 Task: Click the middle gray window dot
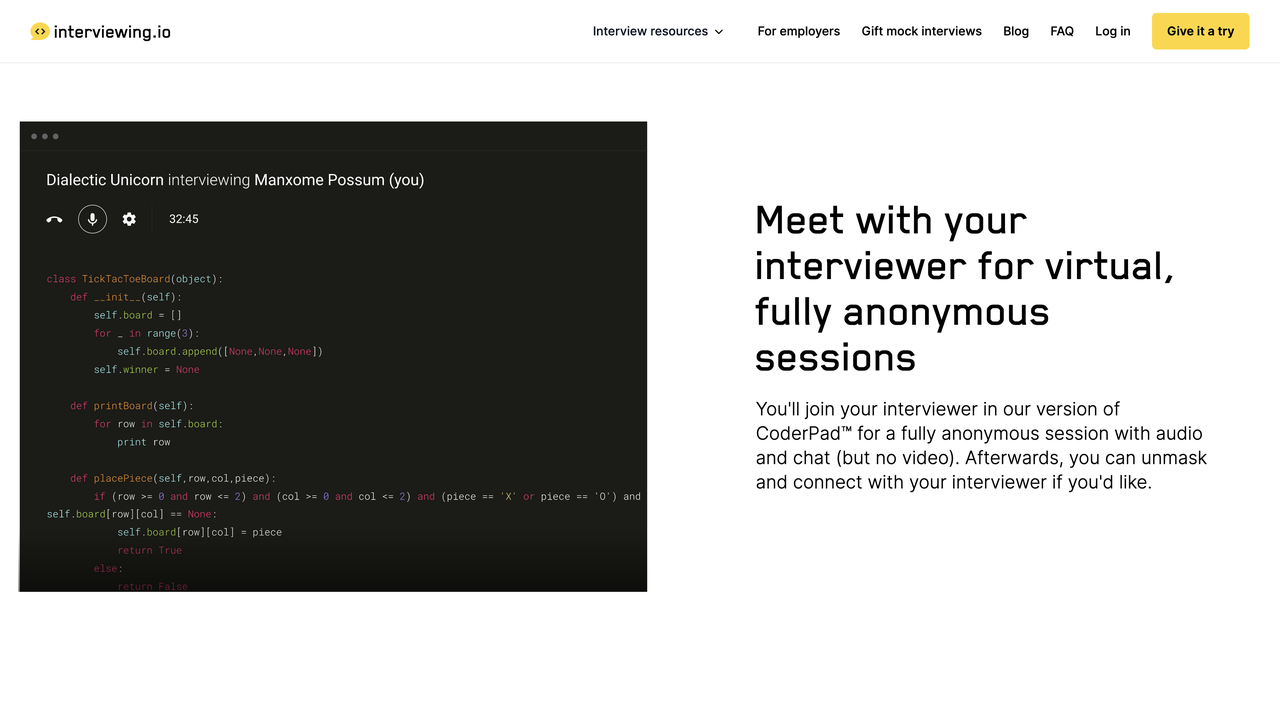[x=45, y=136]
